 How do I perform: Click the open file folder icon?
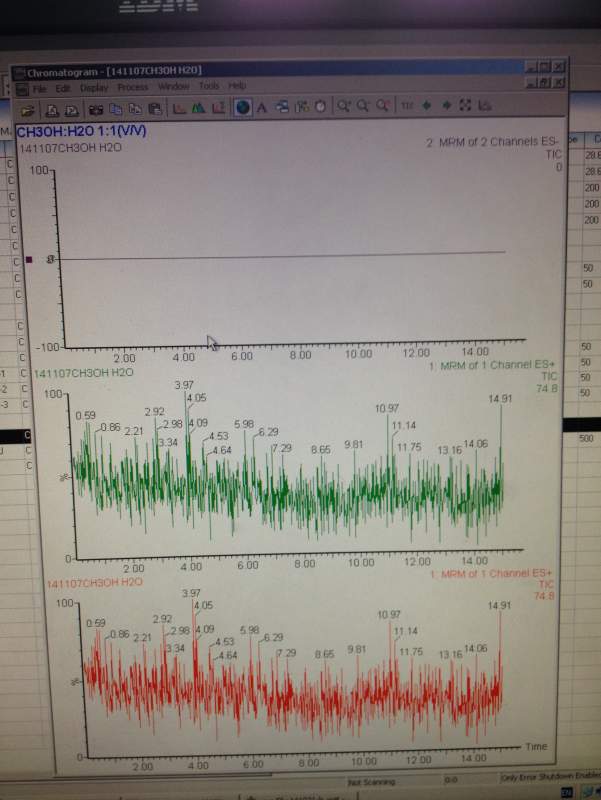[27, 109]
